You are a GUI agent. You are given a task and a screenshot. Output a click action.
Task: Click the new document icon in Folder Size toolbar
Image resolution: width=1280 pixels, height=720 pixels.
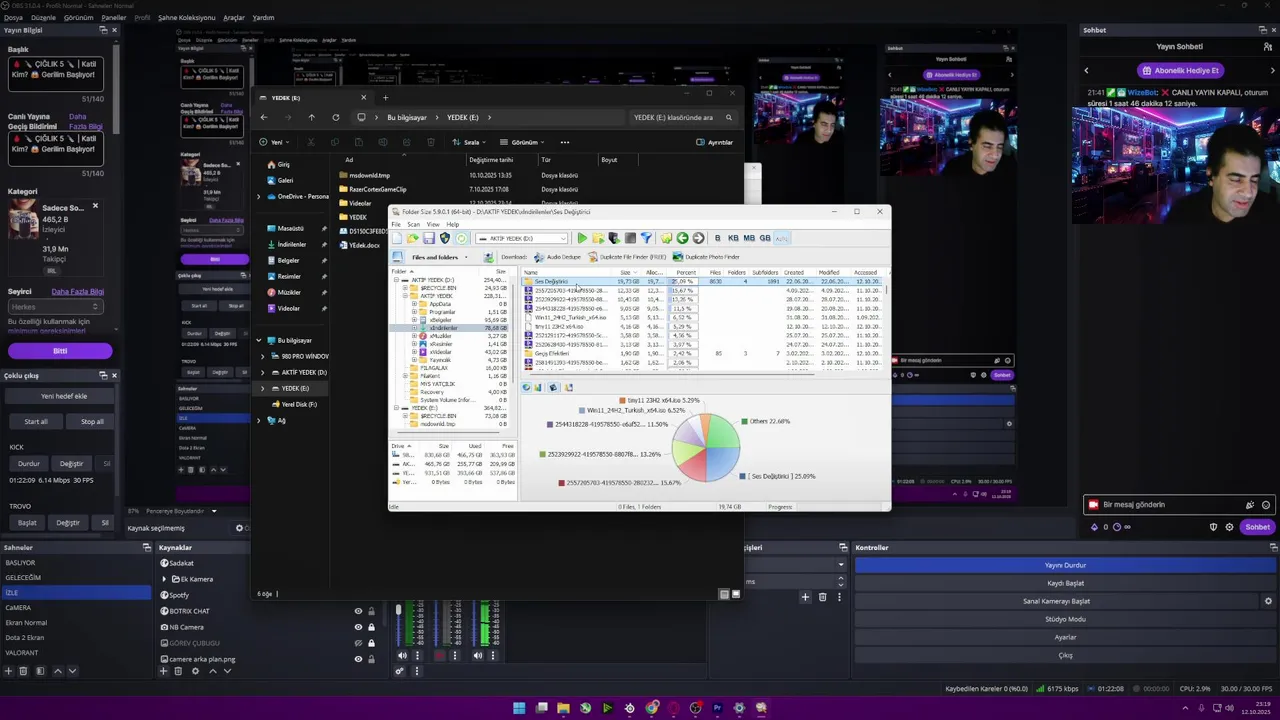click(x=397, y=238)
